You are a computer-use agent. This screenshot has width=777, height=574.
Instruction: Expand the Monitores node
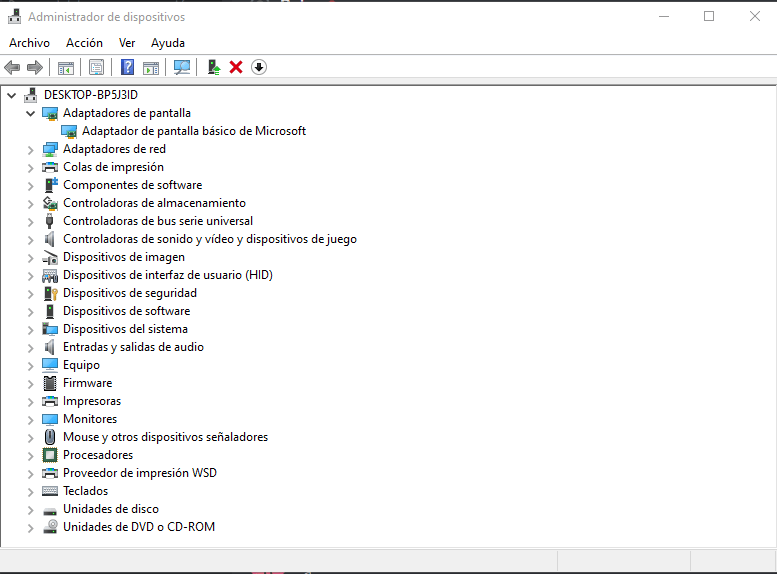[30, 420]
